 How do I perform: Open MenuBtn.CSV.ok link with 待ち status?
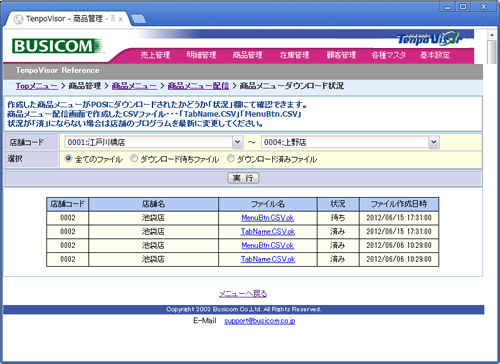[x=268, y=218]
